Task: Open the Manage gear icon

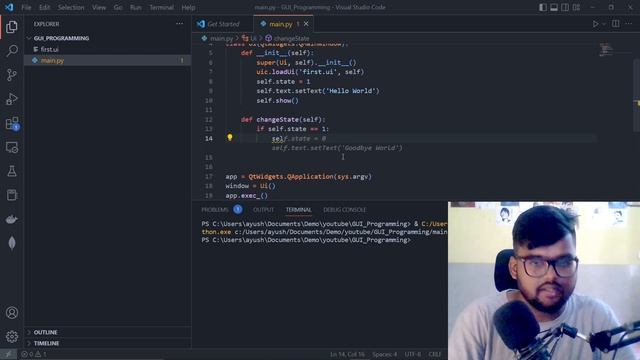Action: click(x=12, y=336)
